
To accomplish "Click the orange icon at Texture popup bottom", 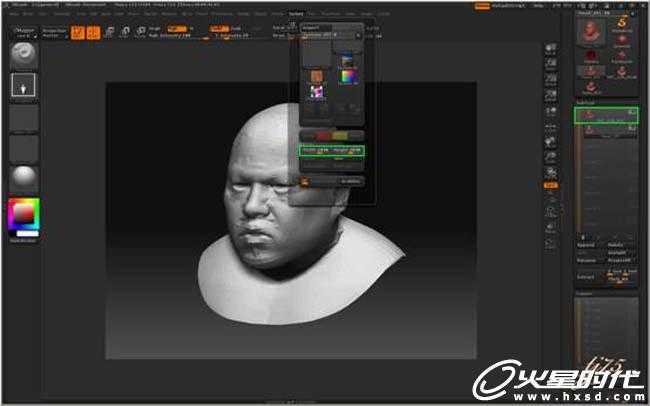I will (305, 181).
